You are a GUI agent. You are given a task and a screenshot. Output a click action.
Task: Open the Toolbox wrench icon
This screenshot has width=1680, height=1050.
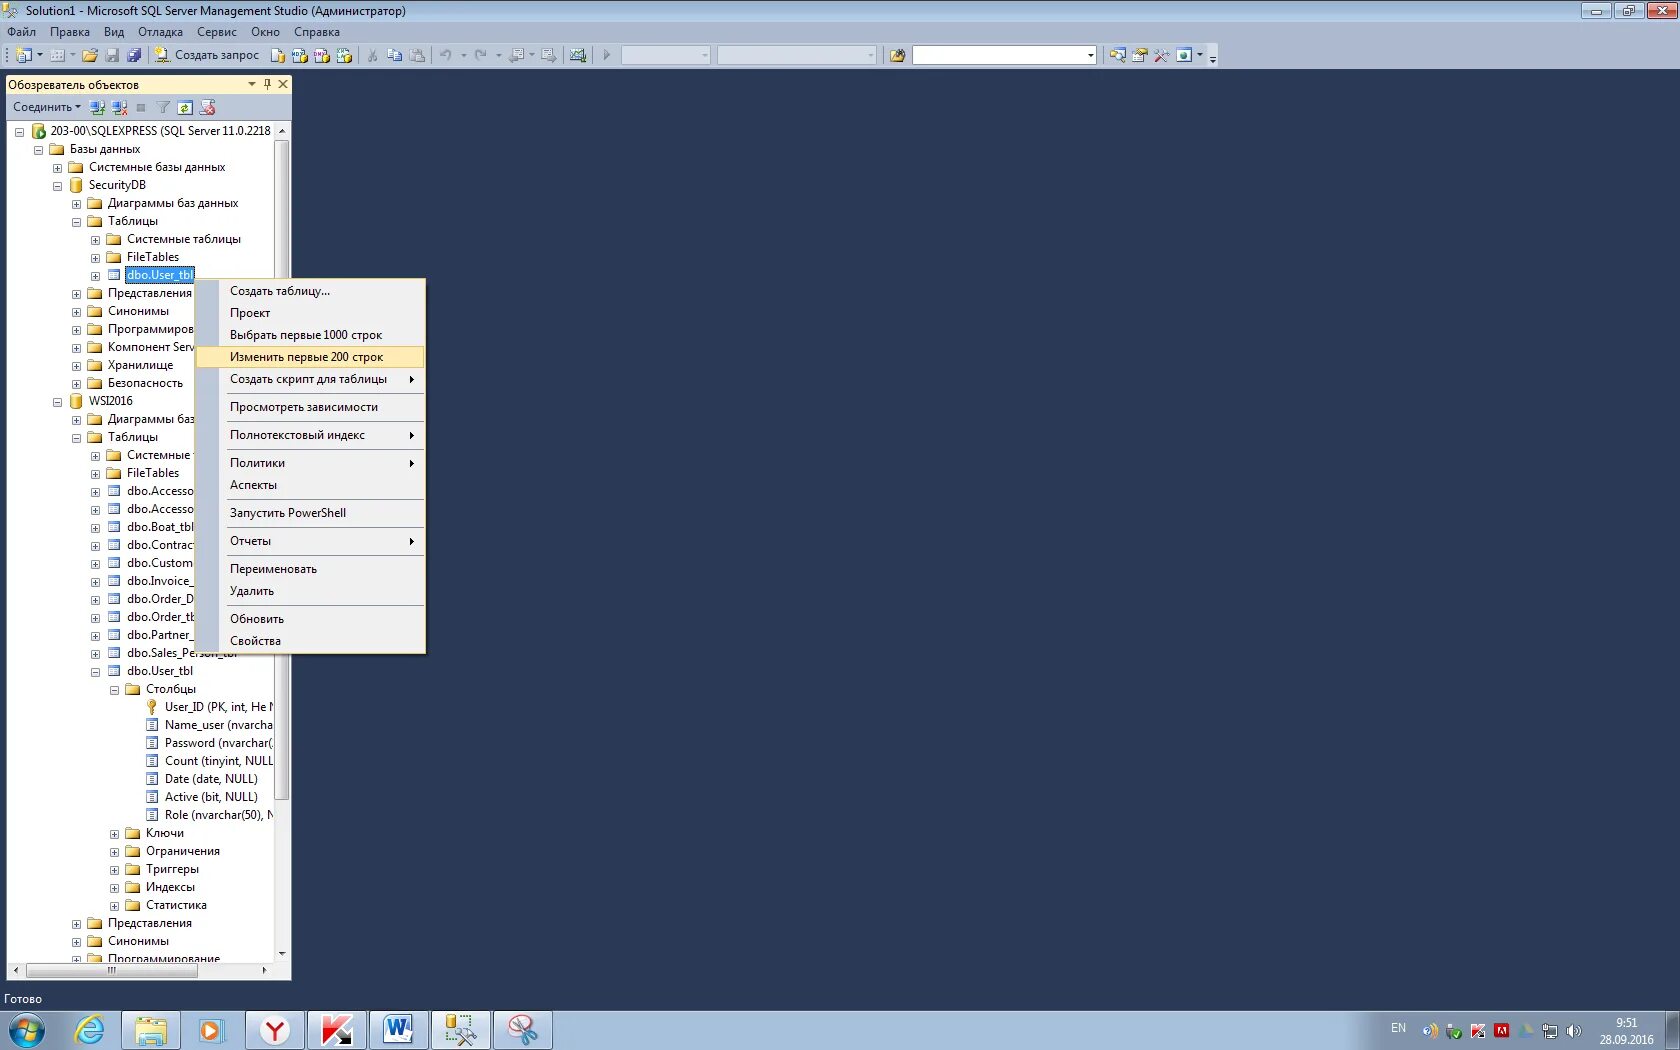(x=1161, y=55)
